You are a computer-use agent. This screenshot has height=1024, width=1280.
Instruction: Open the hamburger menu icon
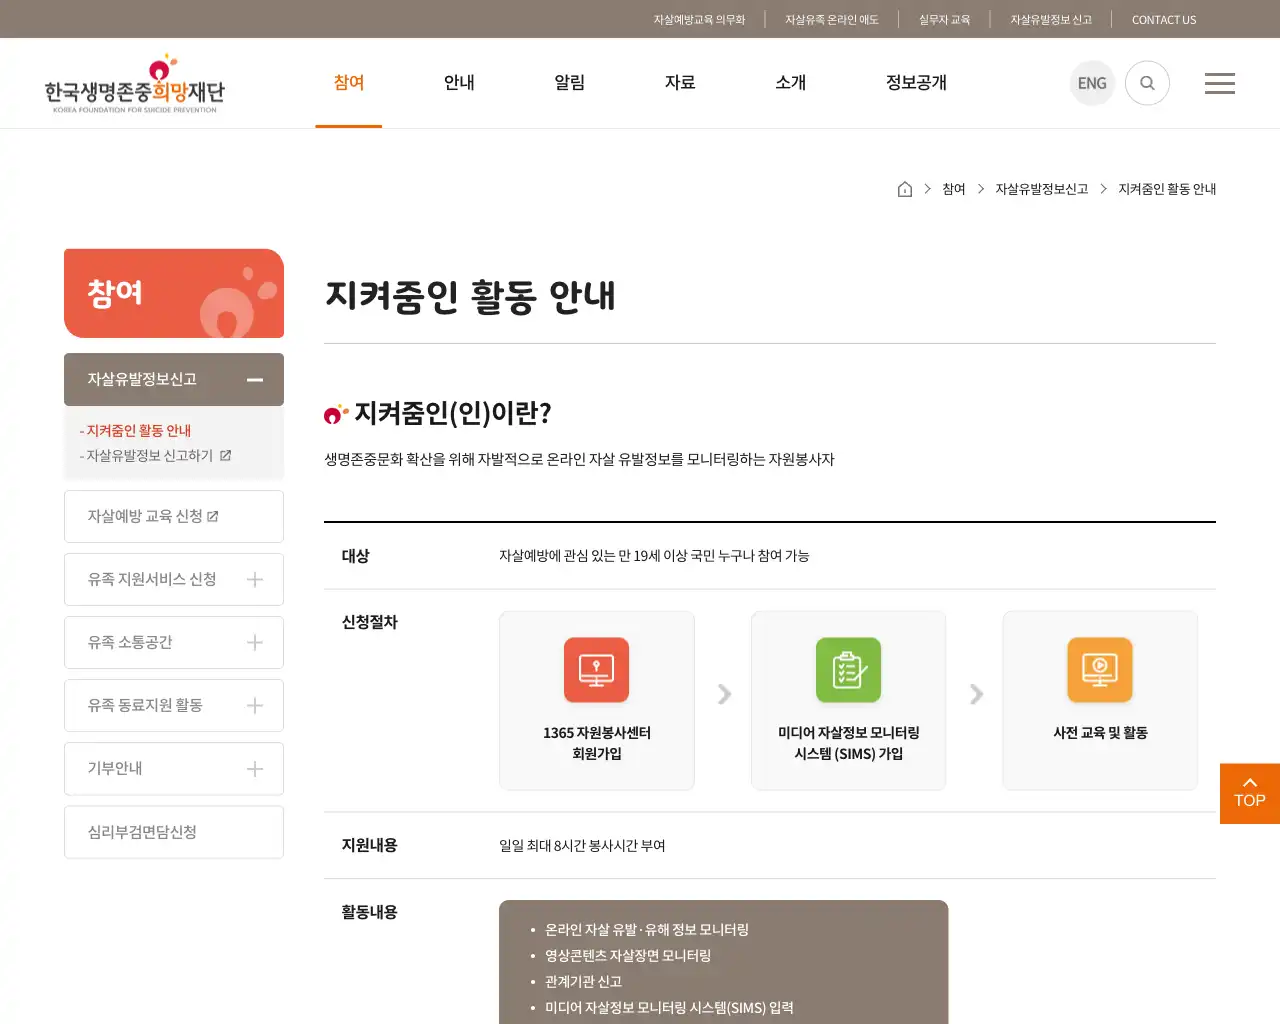(x=1220, y=83)
